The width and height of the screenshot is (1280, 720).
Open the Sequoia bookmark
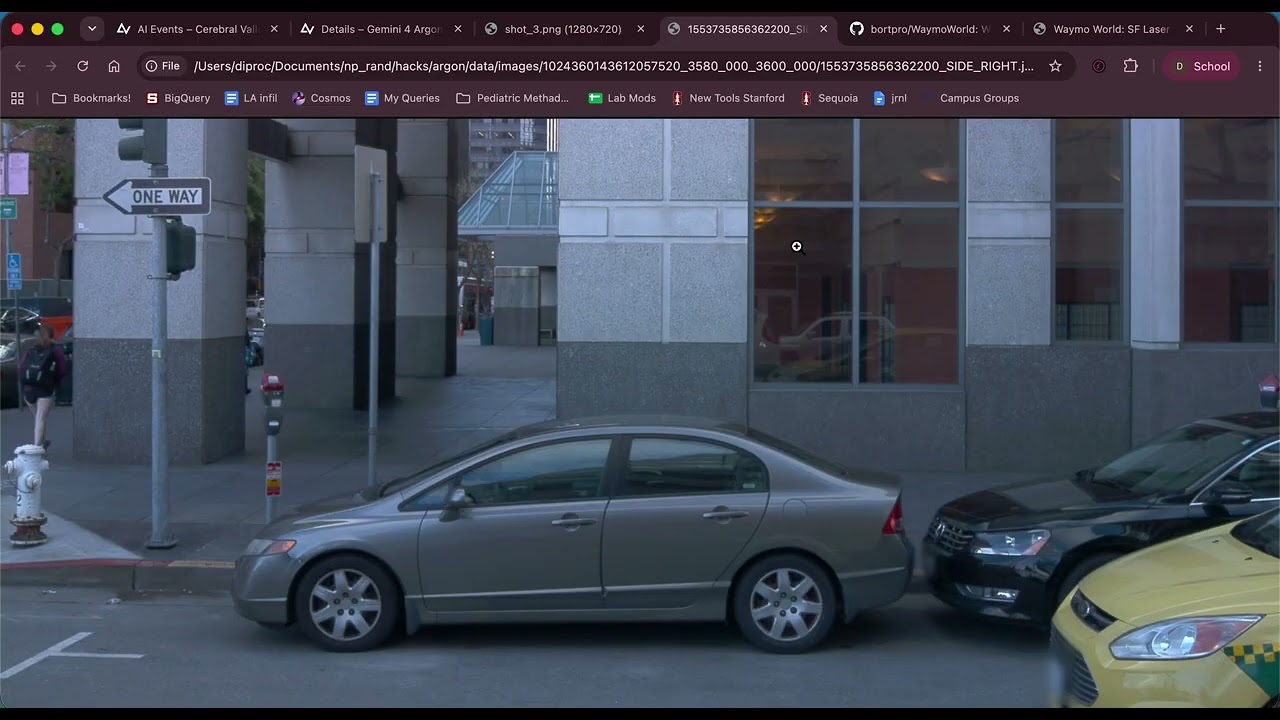pos(829,98)
